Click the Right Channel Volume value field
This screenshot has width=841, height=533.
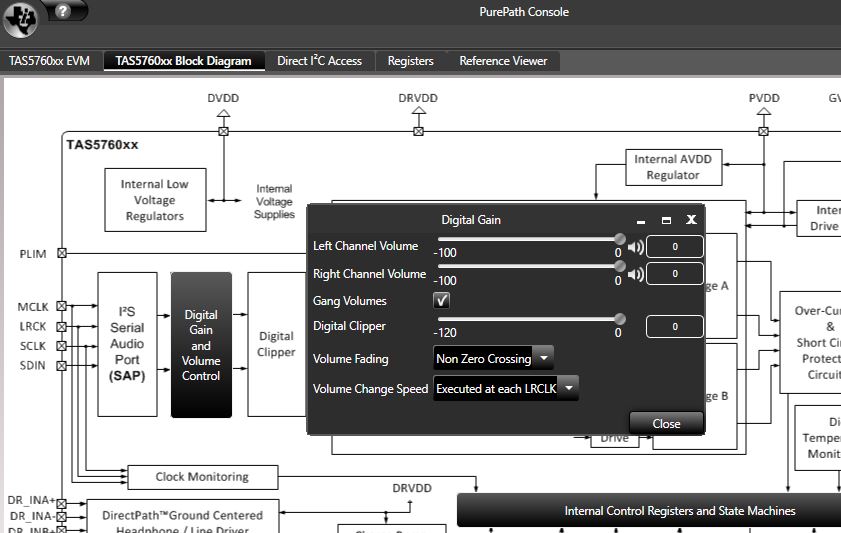(x=675, y=273)
